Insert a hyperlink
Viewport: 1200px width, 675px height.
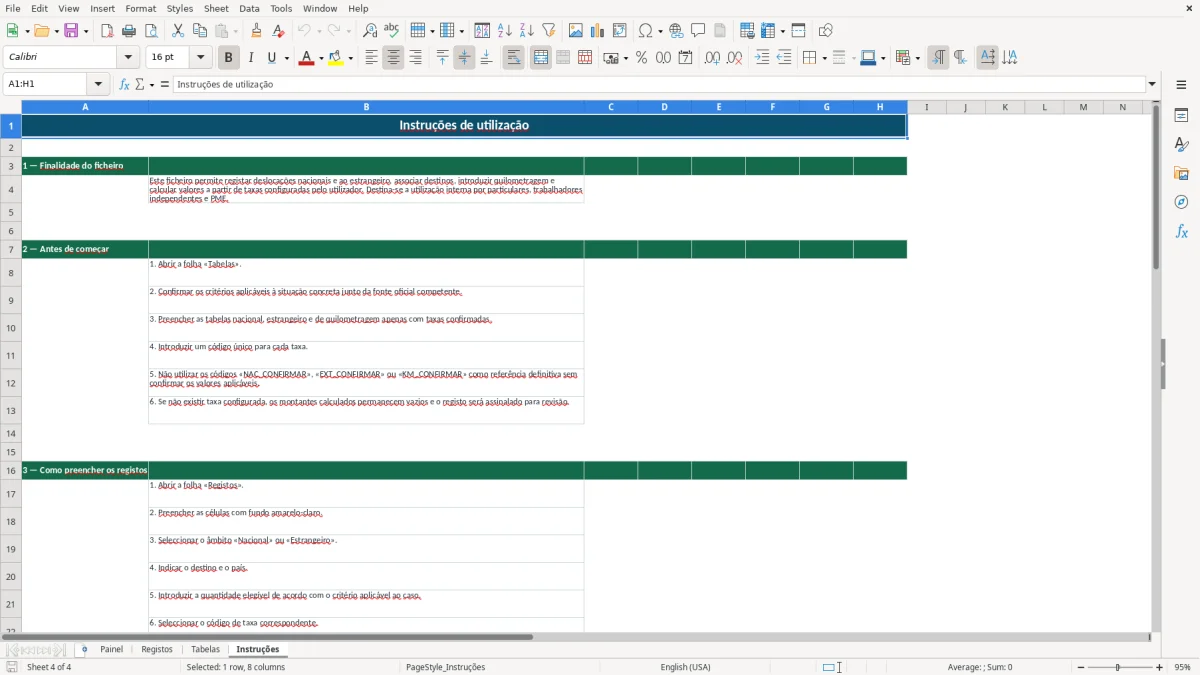point(676,31)
